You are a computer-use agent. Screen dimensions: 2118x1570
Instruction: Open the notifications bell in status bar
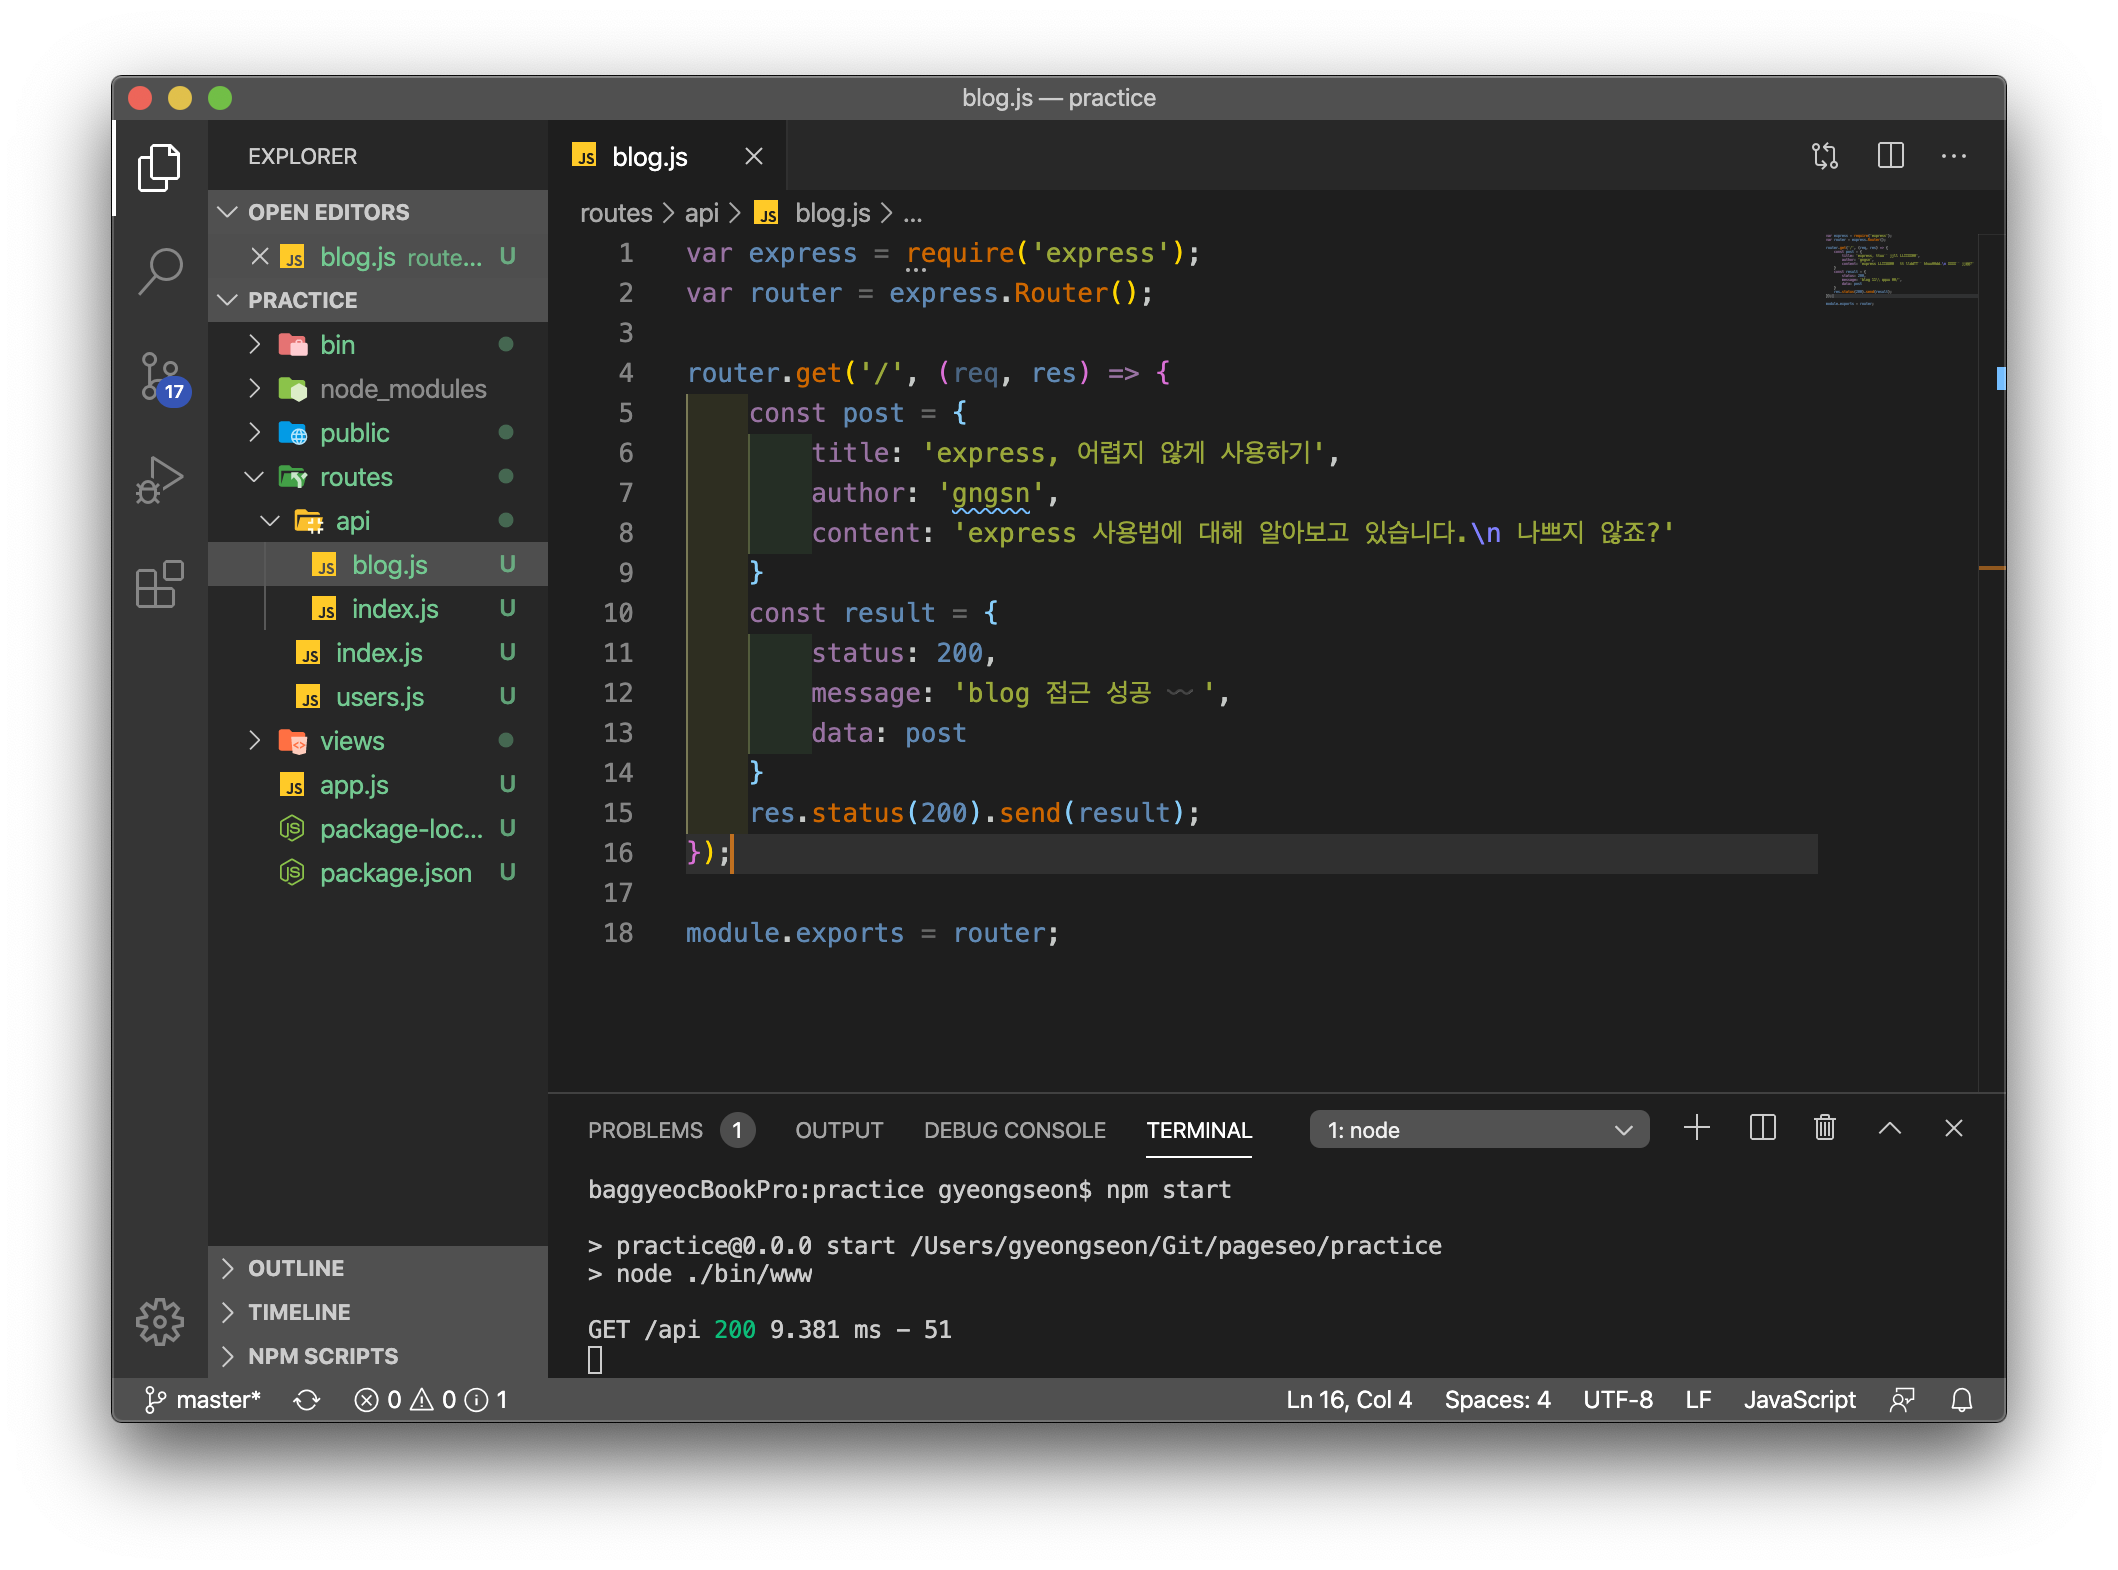pos(1962,1400)
